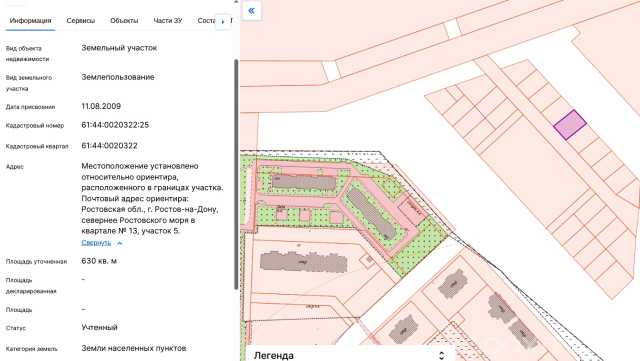
Task: Click the address text block
Action: point(152,198)
